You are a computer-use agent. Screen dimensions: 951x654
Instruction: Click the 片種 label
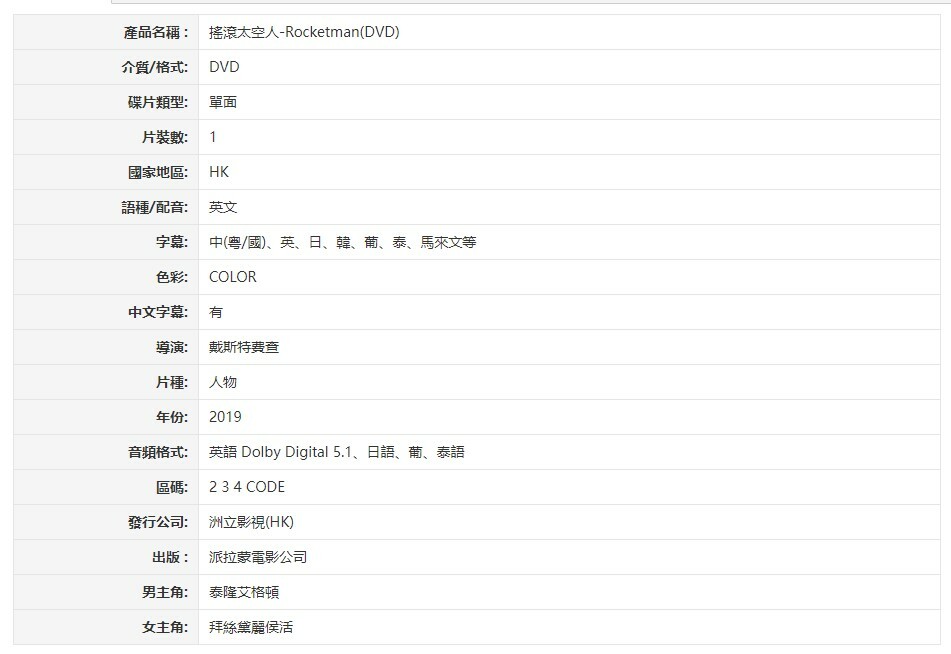172,383
